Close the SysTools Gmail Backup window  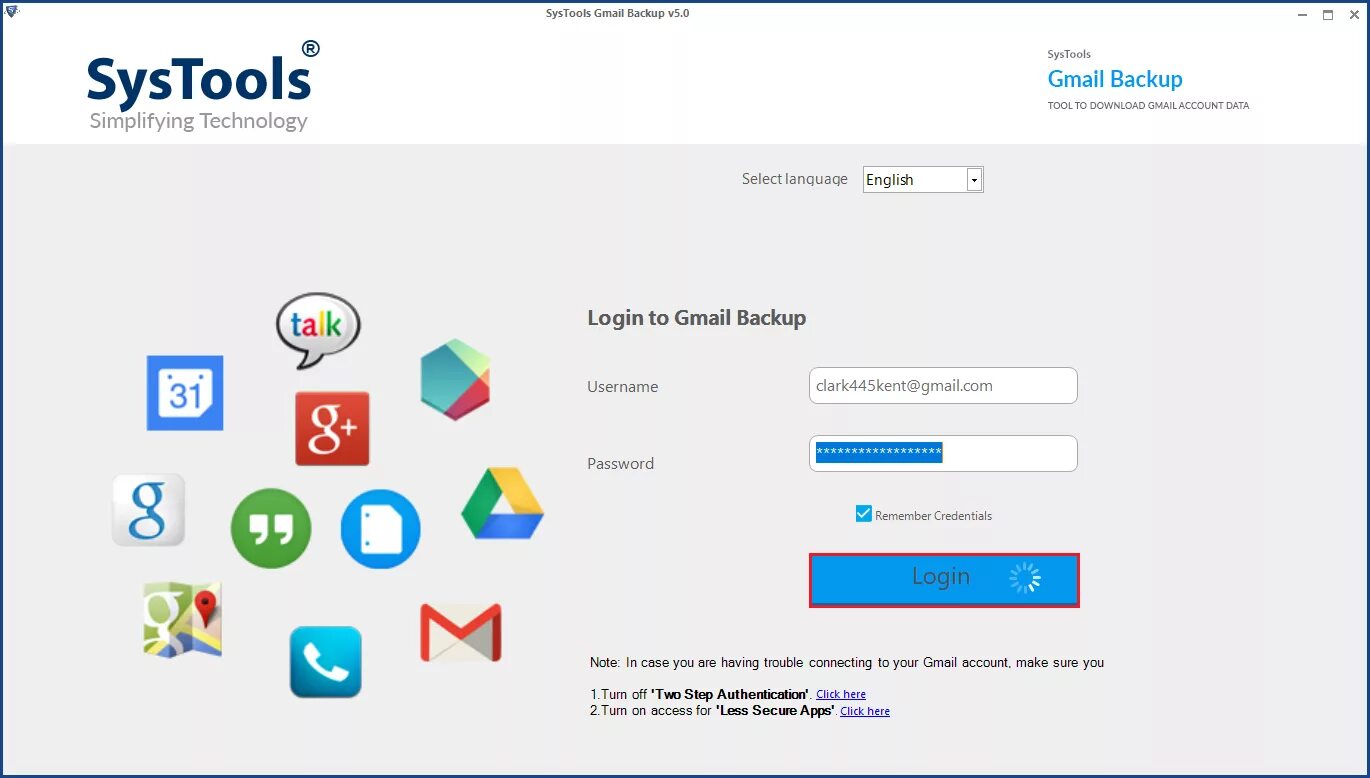pyautogui.click(x=1353, y=14)
